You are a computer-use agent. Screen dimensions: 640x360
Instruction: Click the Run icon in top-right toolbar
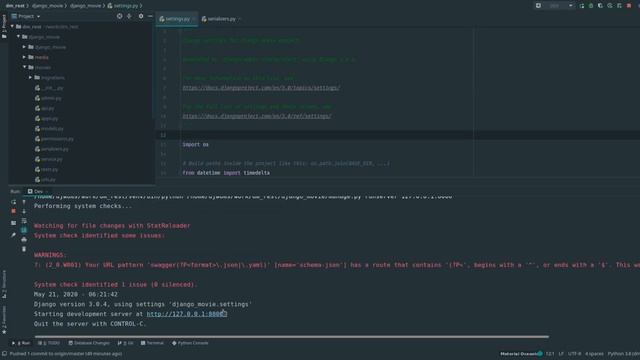(x=582, y=6)
